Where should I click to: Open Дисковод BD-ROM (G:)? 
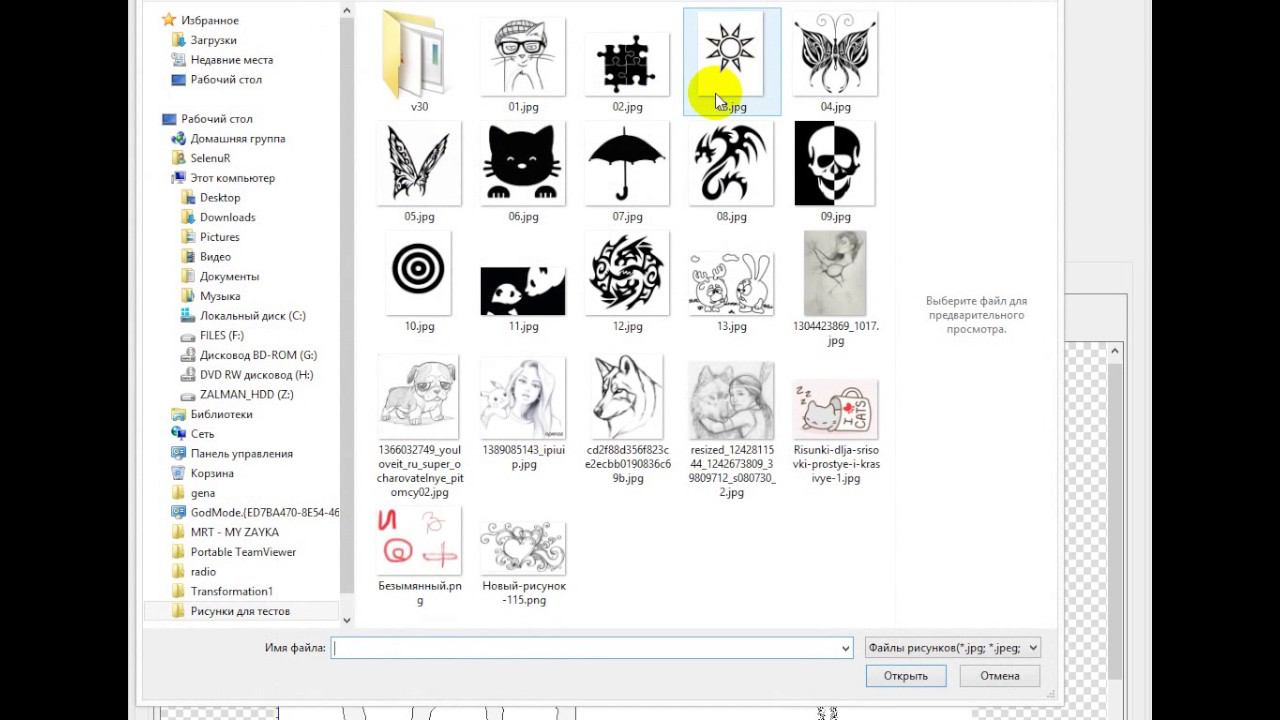(258, 355)
